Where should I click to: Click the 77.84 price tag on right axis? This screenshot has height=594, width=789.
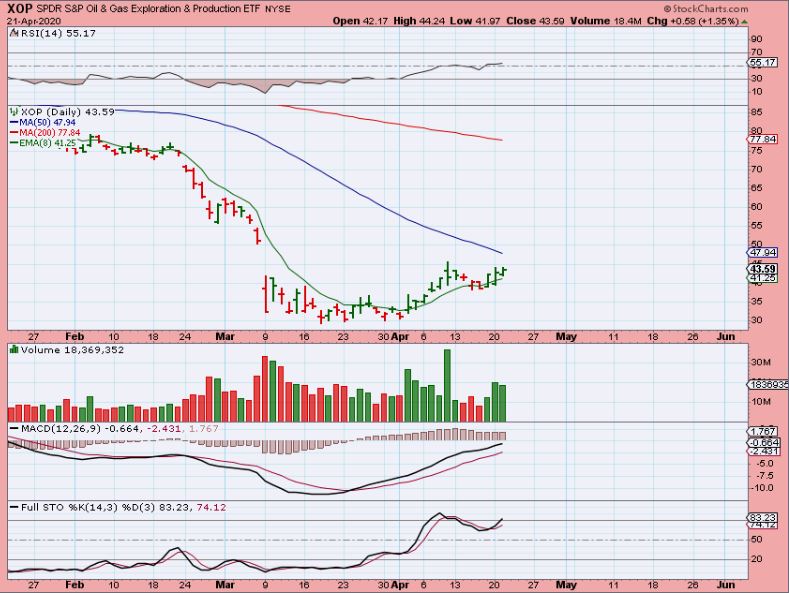[763, 139]
